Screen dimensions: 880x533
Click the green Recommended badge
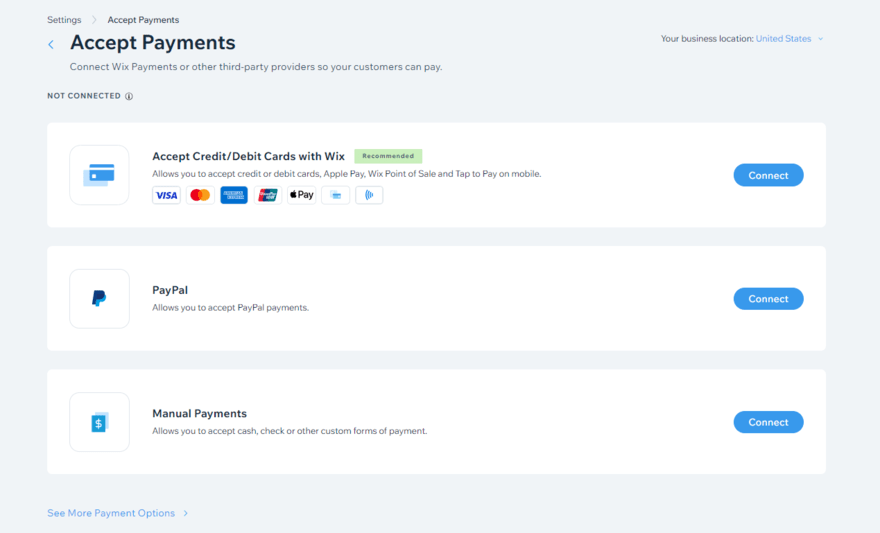point(388,156)
